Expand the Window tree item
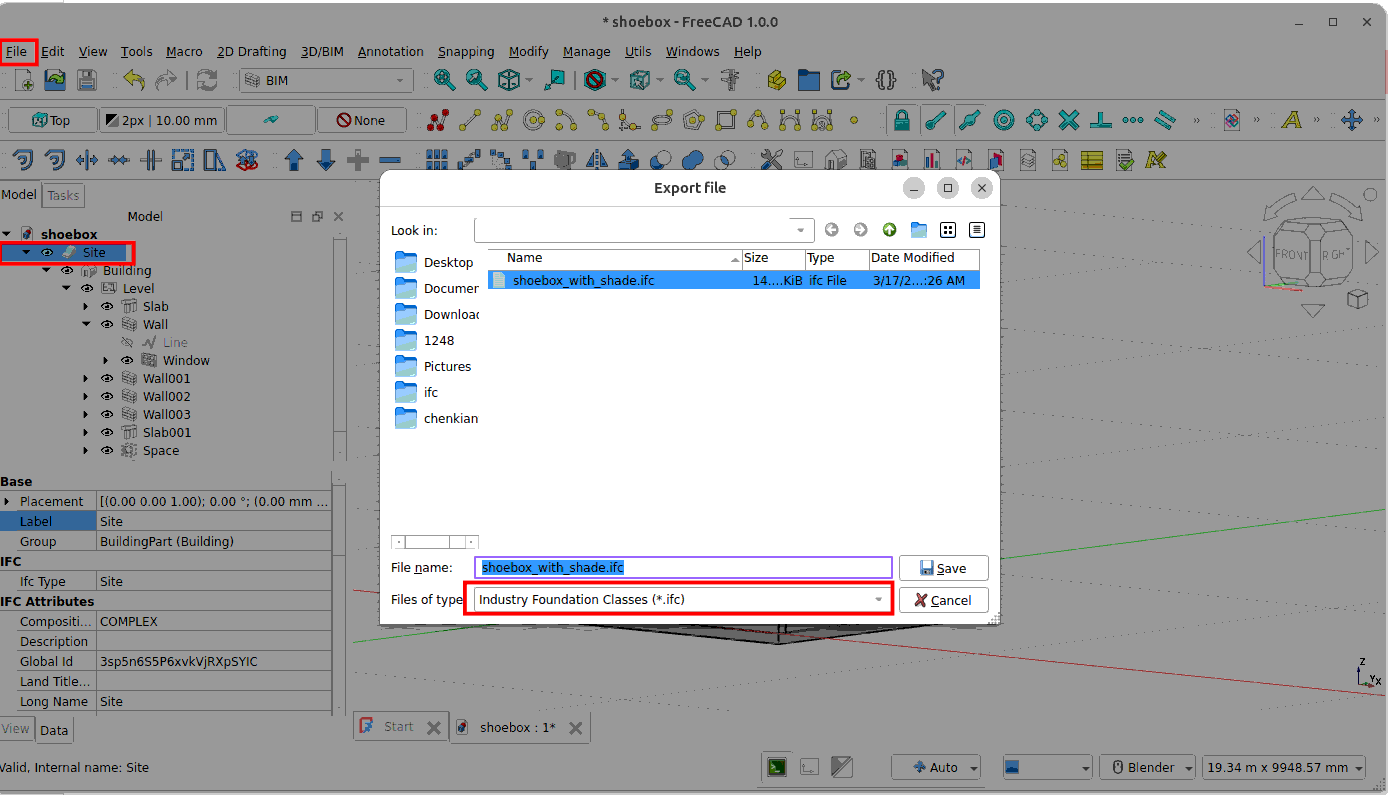This screenshot has width=1388, height=795. click(106, 361)
